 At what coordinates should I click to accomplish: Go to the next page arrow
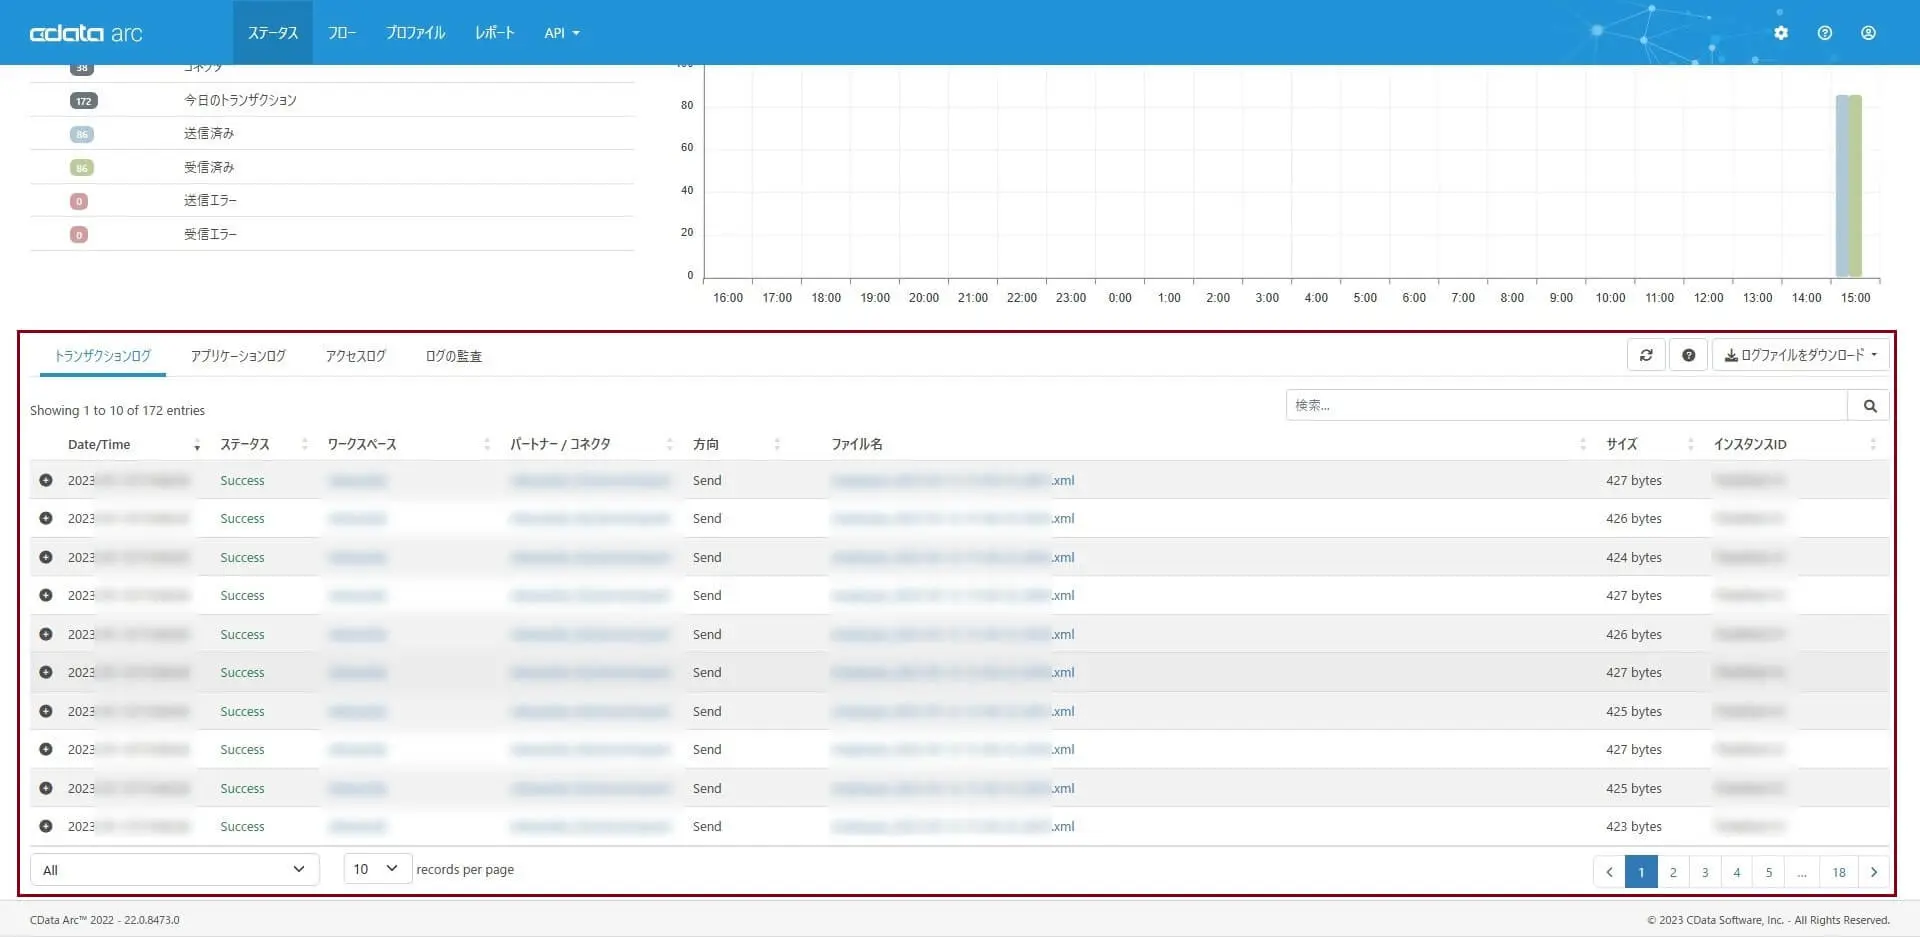(1874, 872)
